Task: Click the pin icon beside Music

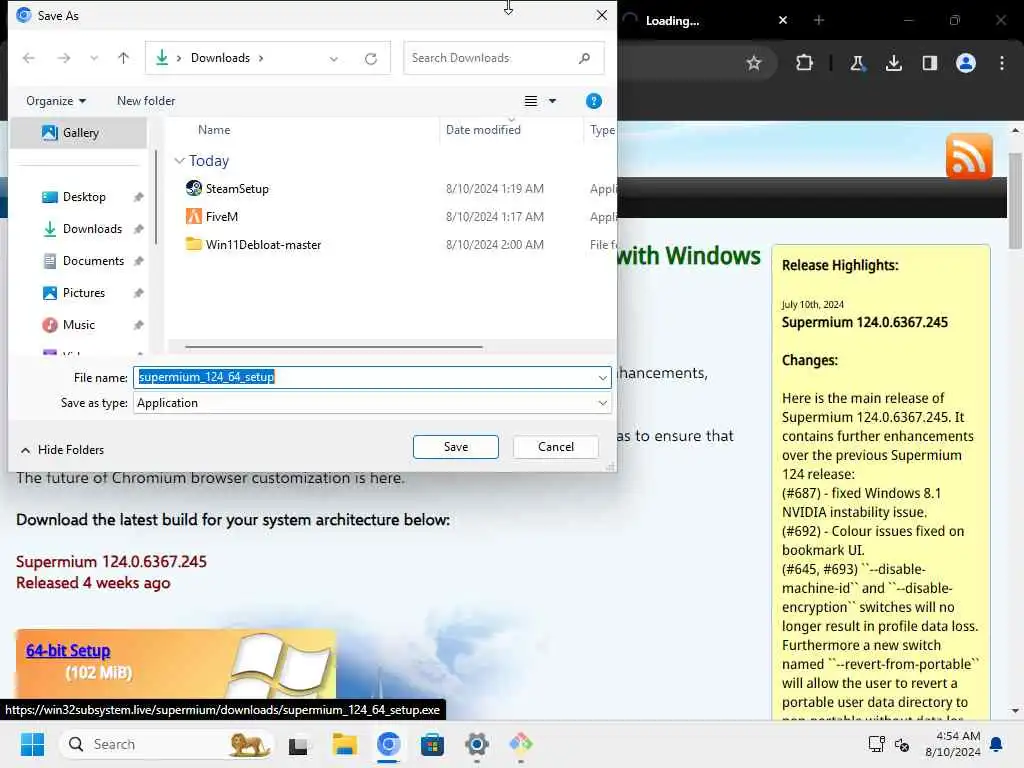Action: coord(138,325)
